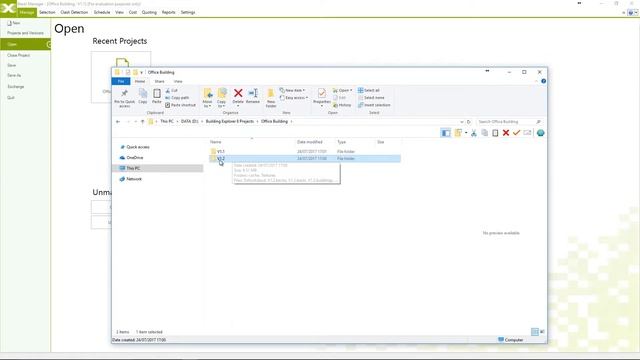Viewport: 640px width, 360px height.
Task: Click Exchange in Manager sidebar
Action: point(16,87)
